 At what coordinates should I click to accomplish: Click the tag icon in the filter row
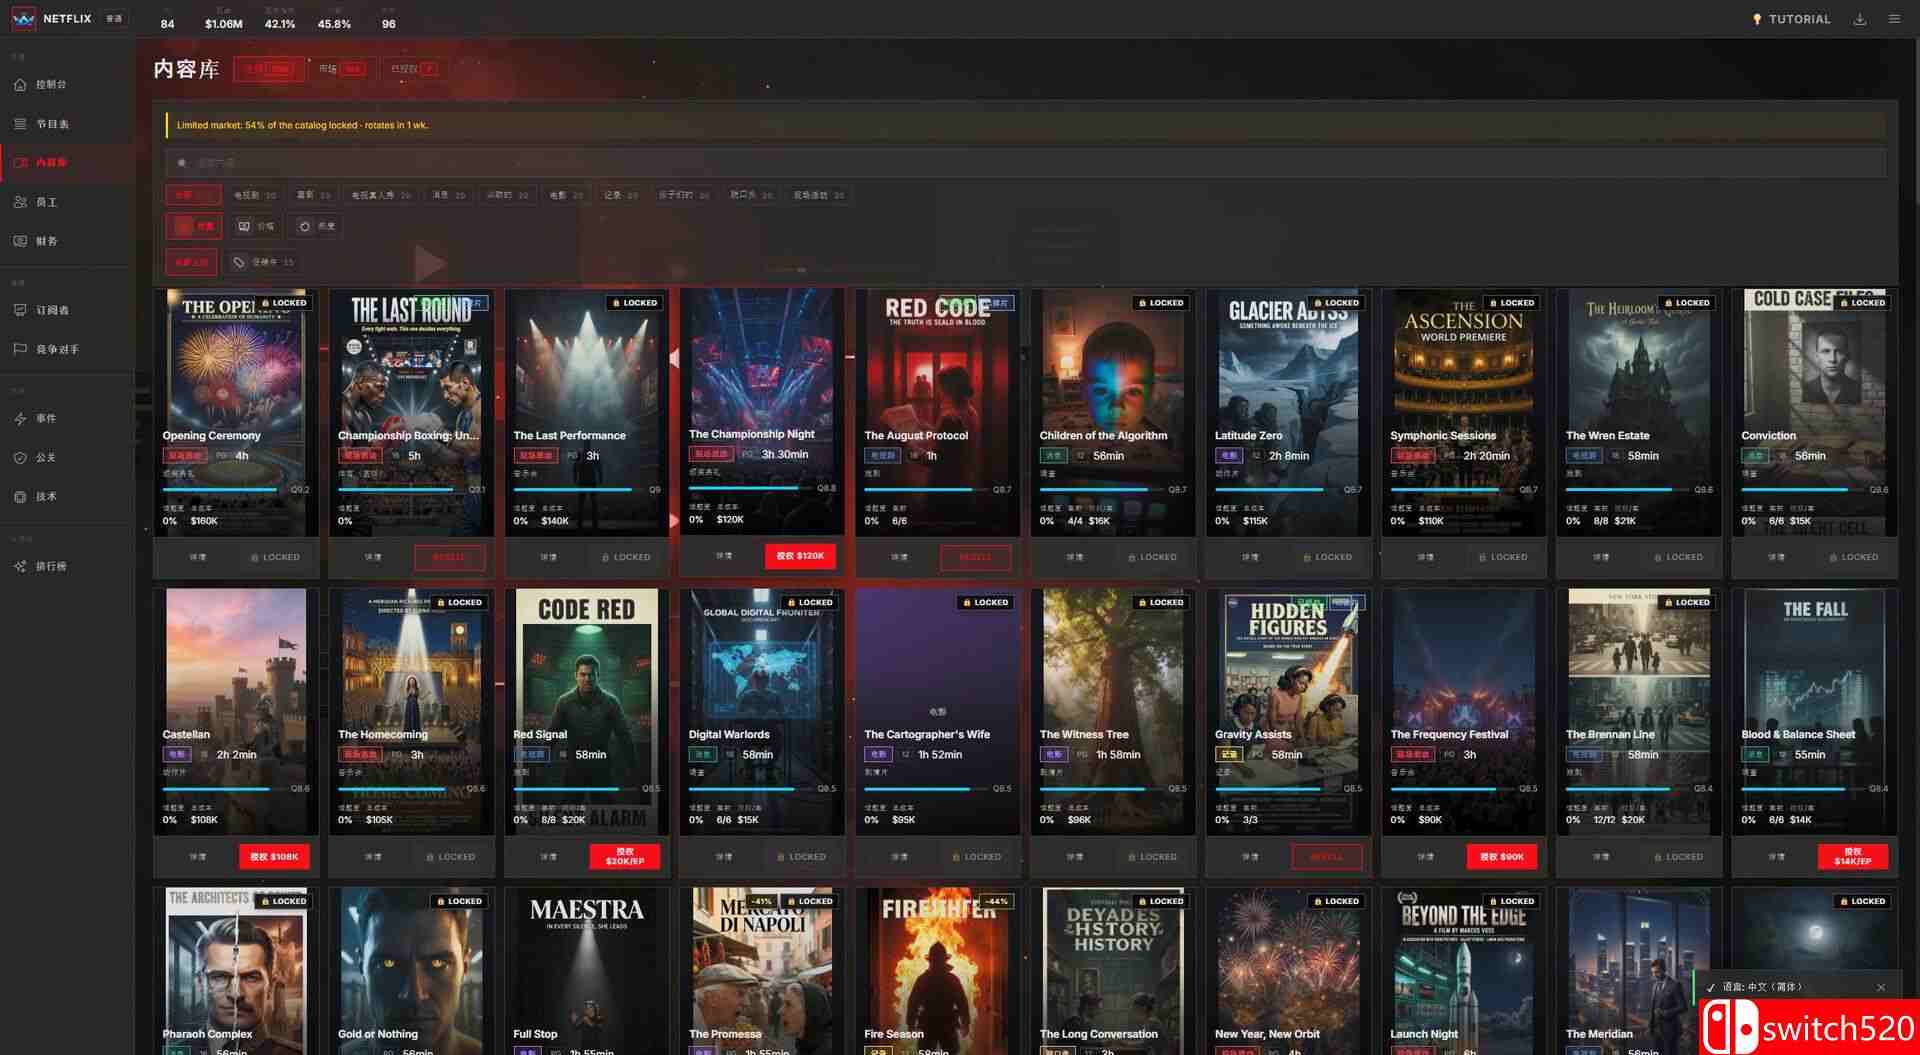239,263
